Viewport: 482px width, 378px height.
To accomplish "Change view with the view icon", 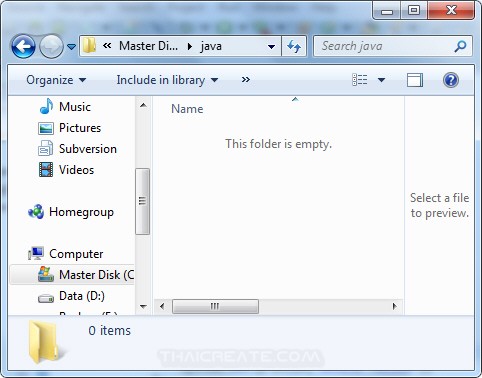I will (x=360, y=80).
